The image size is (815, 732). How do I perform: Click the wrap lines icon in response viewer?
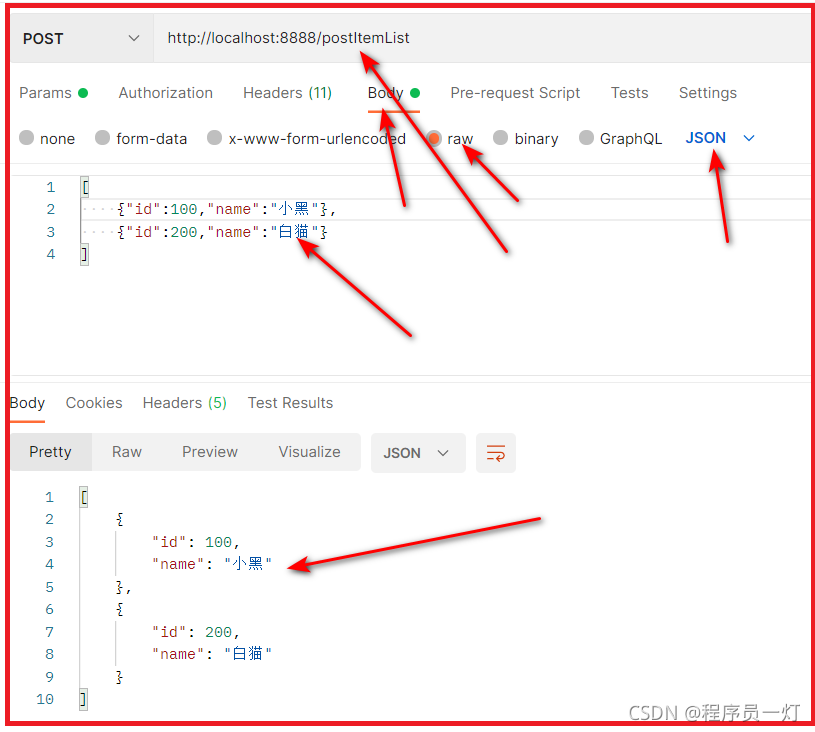(x=496, y=452)
